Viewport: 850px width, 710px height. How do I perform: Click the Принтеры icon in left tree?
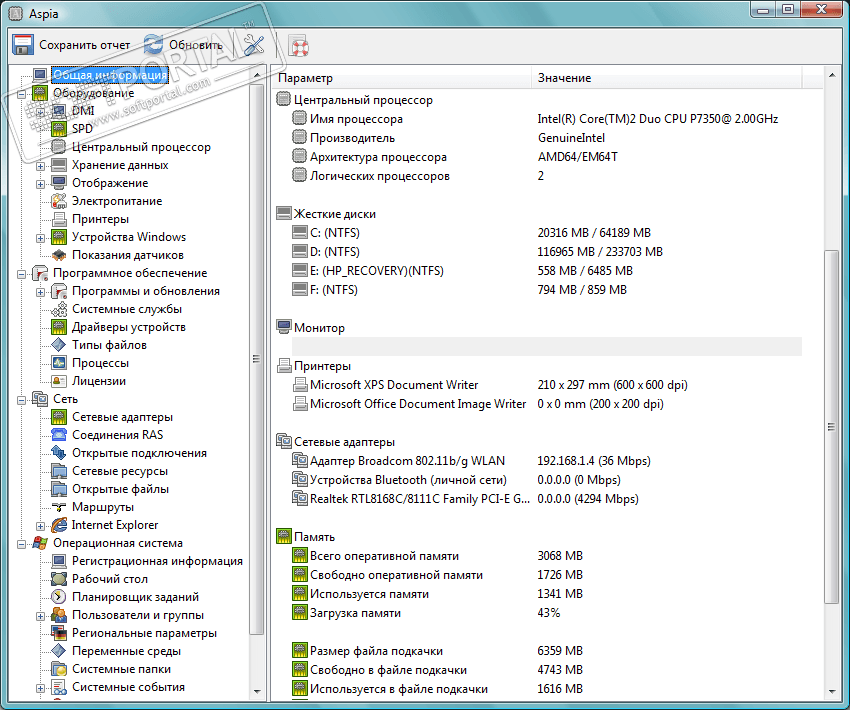[59, 219]
